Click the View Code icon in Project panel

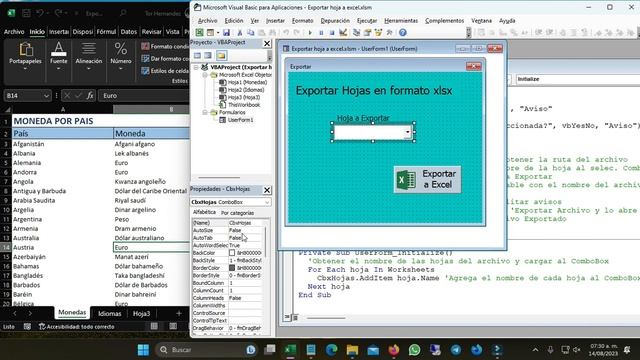pyautogui.click(x=198, y=56)
